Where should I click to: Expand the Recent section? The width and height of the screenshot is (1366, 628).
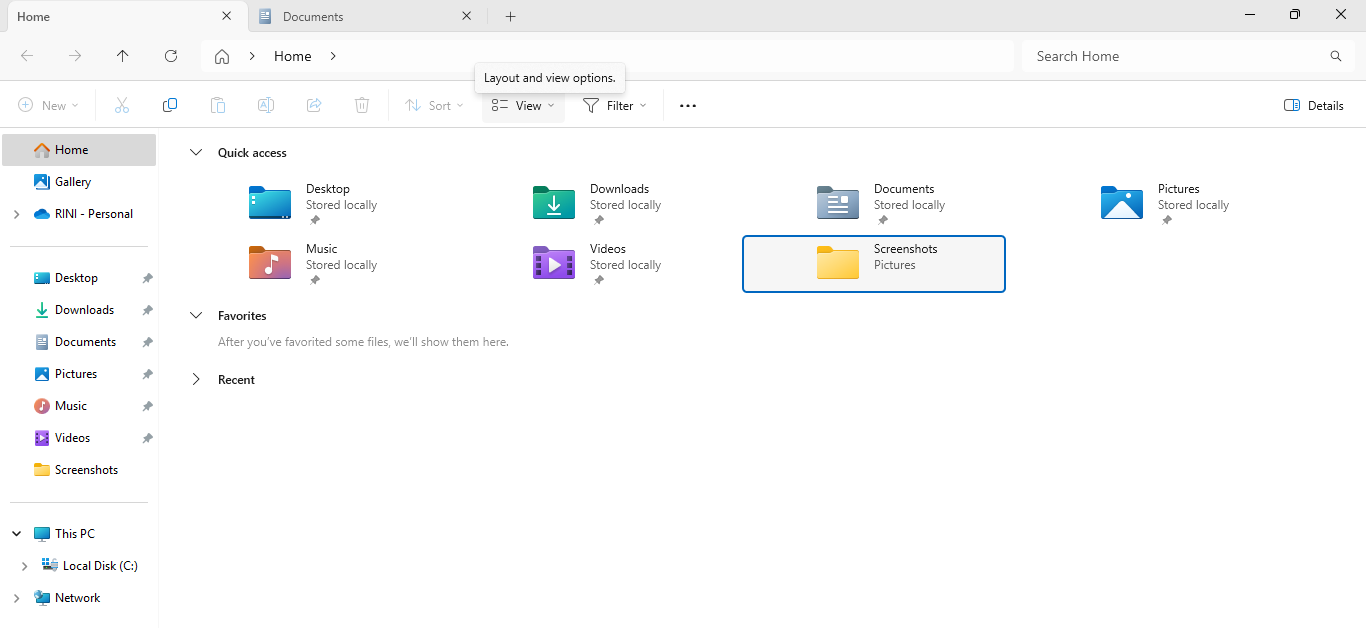196,380
